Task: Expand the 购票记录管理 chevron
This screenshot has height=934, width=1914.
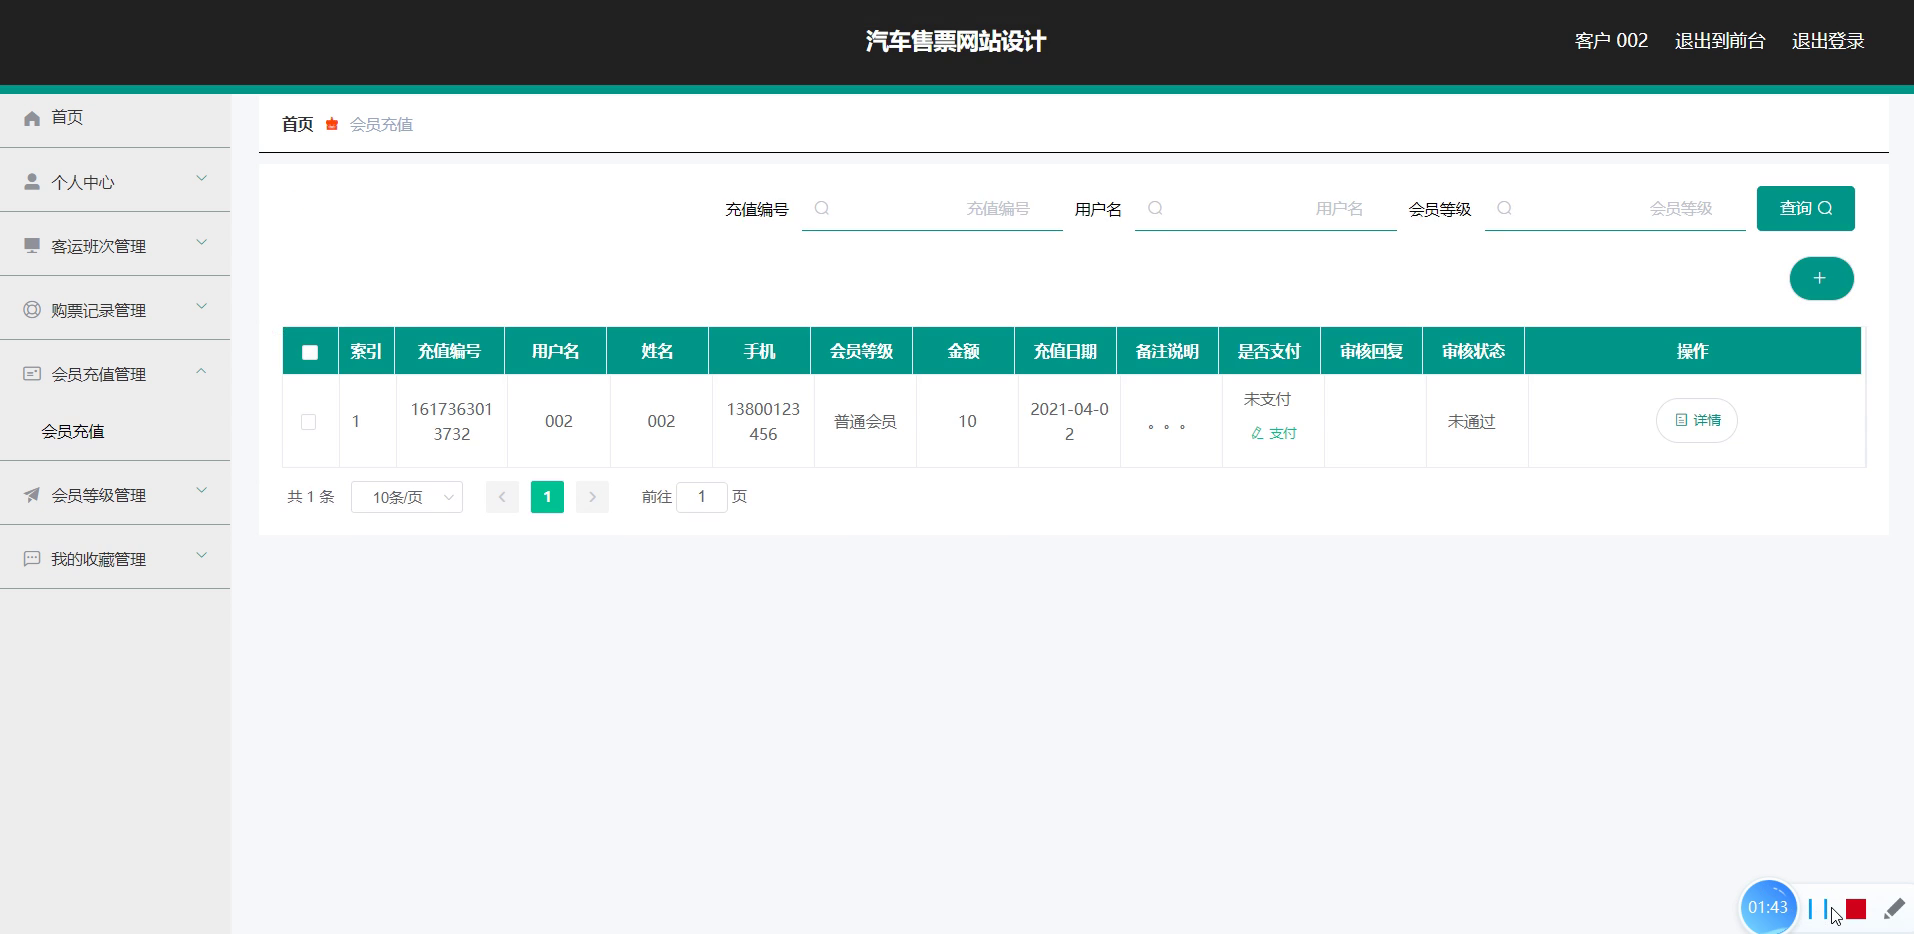Action: 201,307
